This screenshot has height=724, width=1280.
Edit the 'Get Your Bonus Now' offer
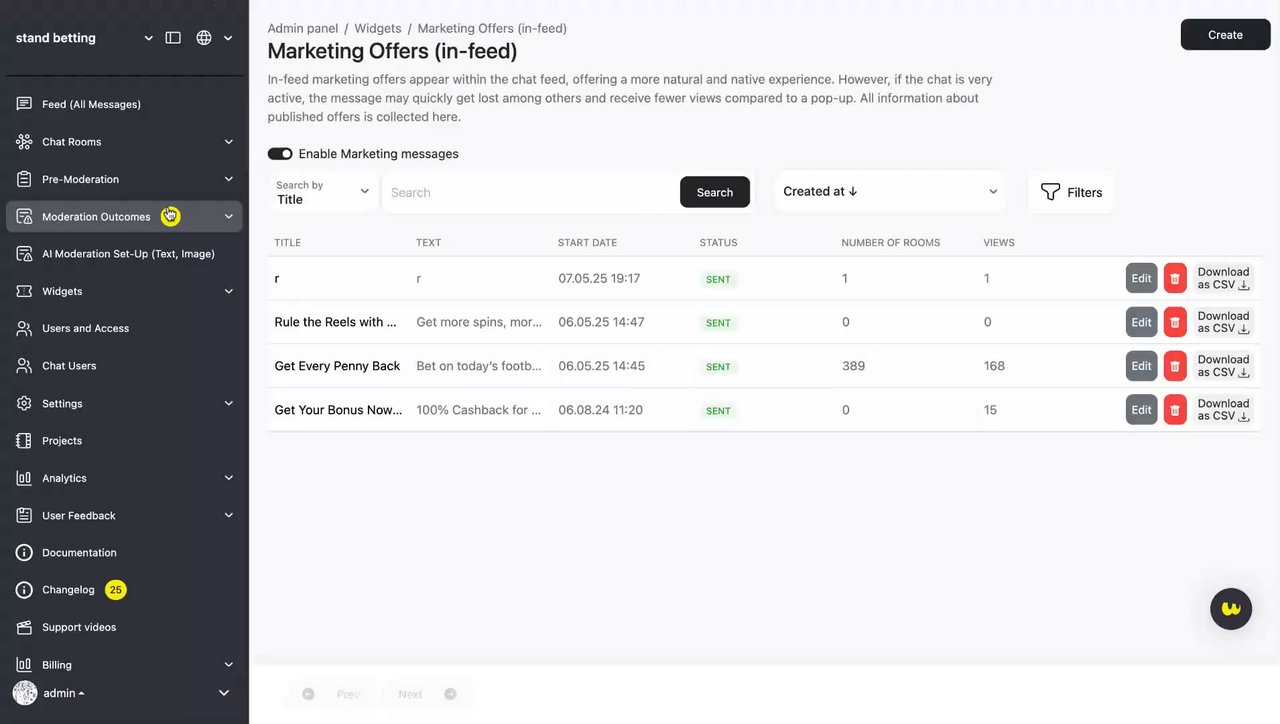(x=1141, y=410)
